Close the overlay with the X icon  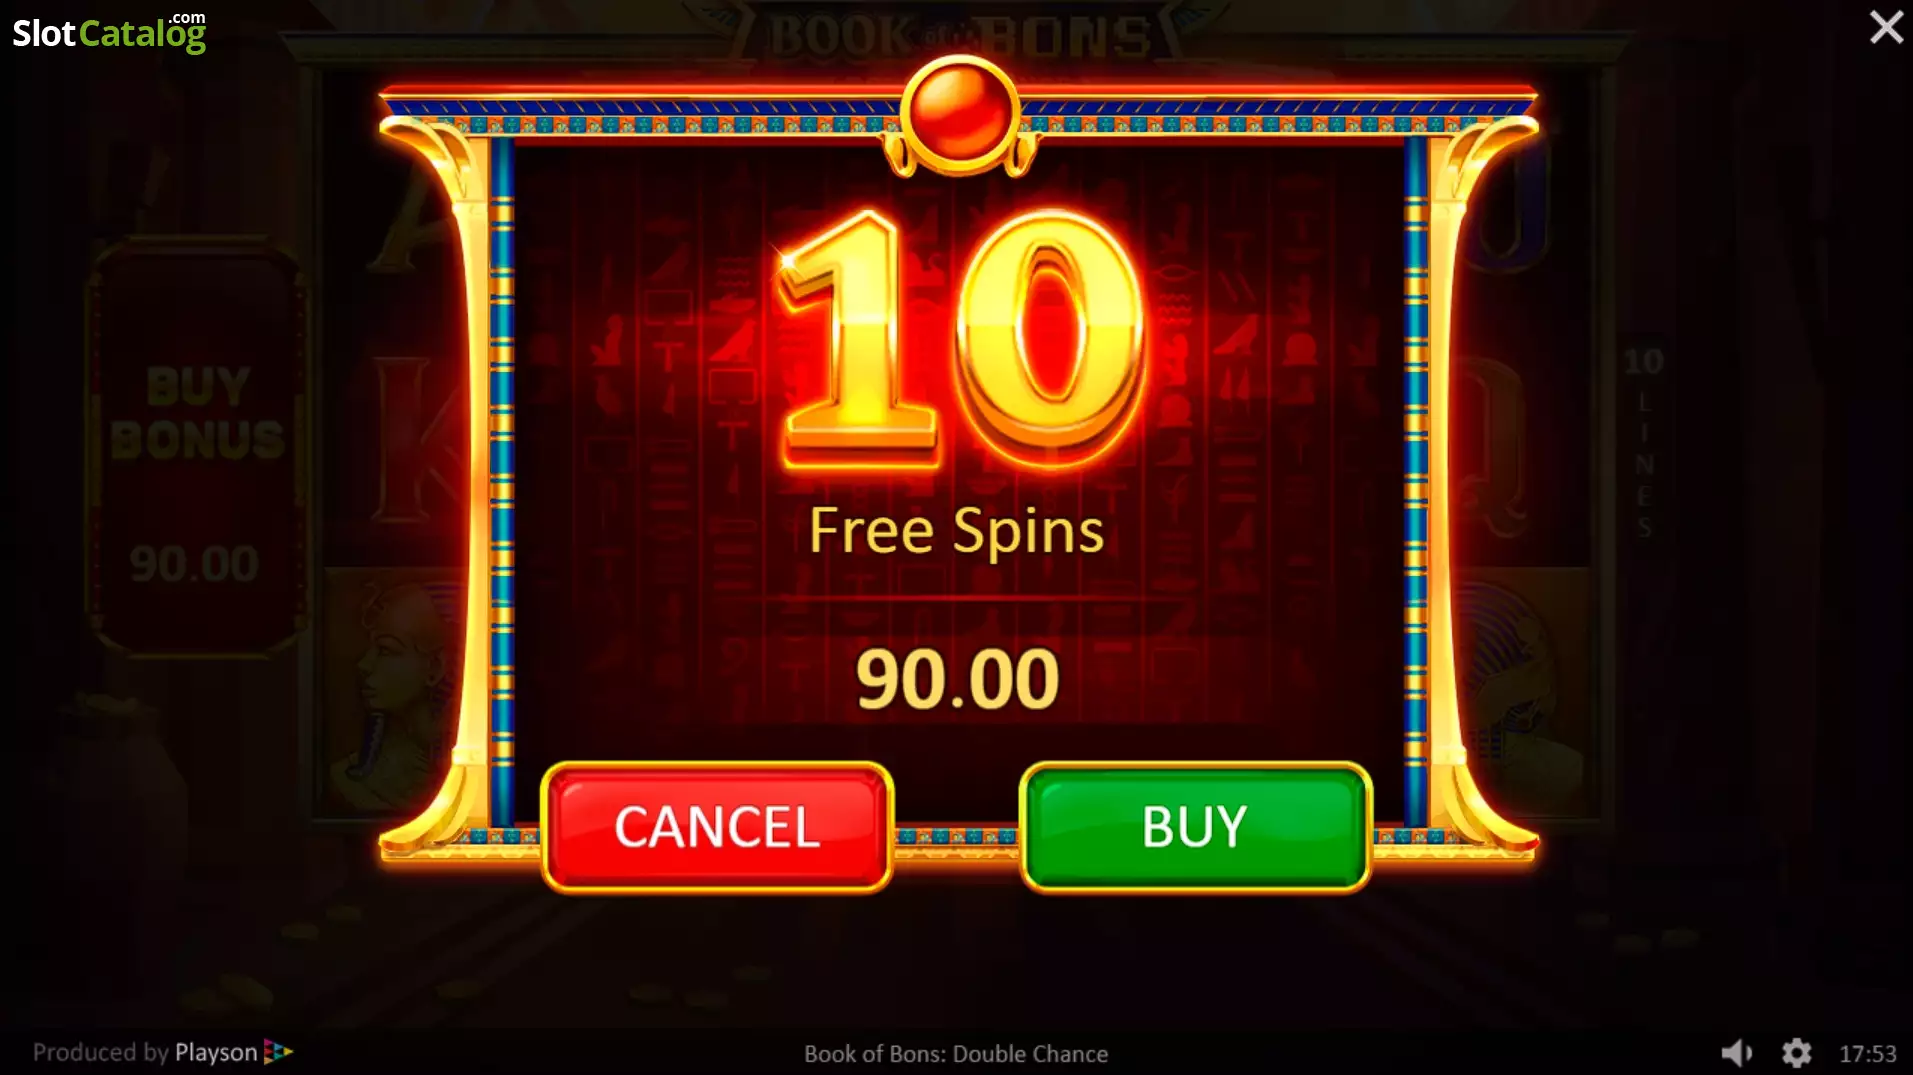pyautogui.click(x=1886, y=27)
